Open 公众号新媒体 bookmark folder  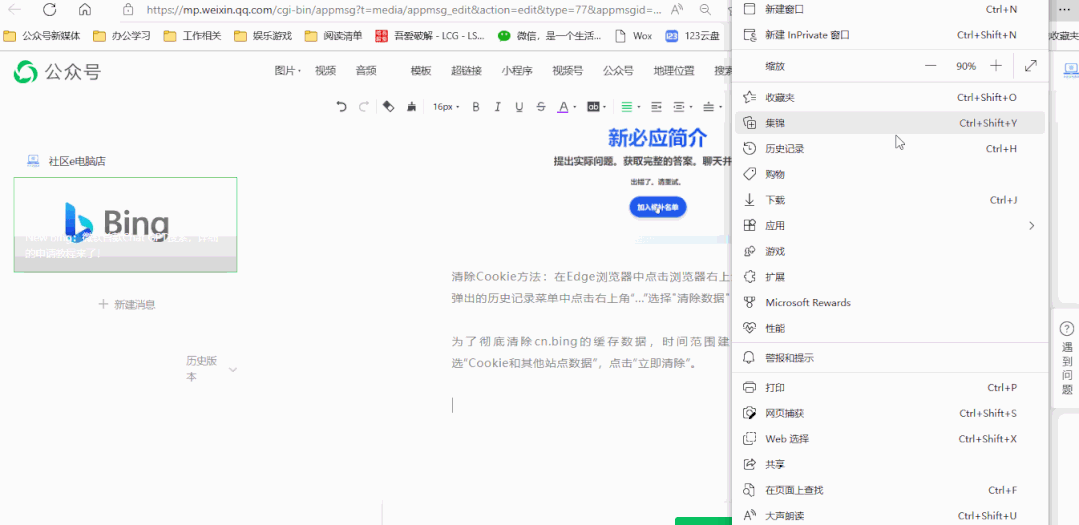tap(41, 36)
